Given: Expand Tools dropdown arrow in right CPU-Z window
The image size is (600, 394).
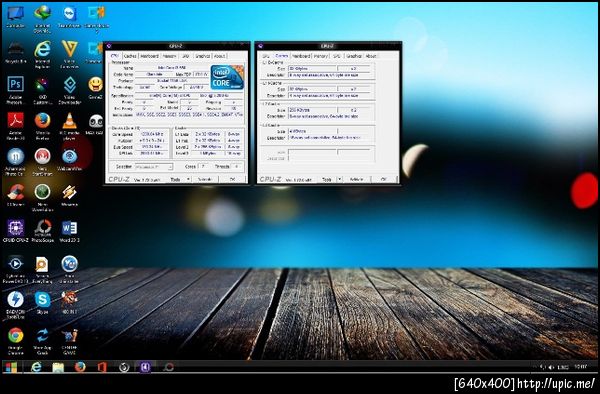Looking at the screenshot, I should pos(339,179).
